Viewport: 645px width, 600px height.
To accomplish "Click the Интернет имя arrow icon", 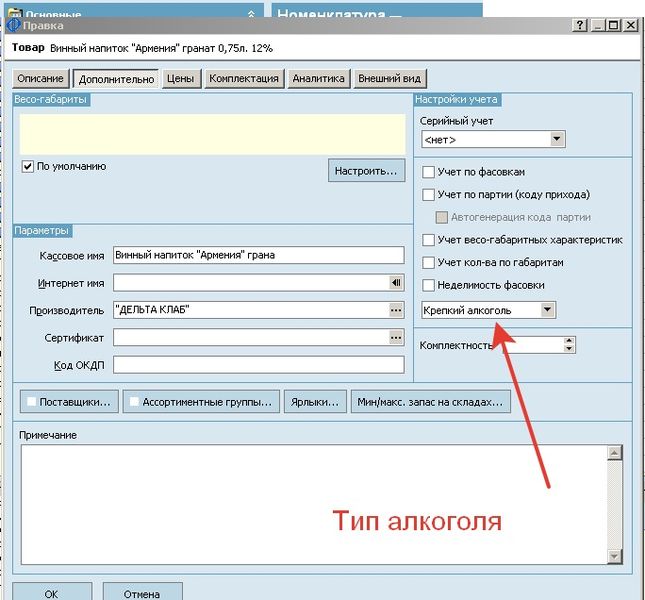I will pyautogui.click(x=396, y=283).
